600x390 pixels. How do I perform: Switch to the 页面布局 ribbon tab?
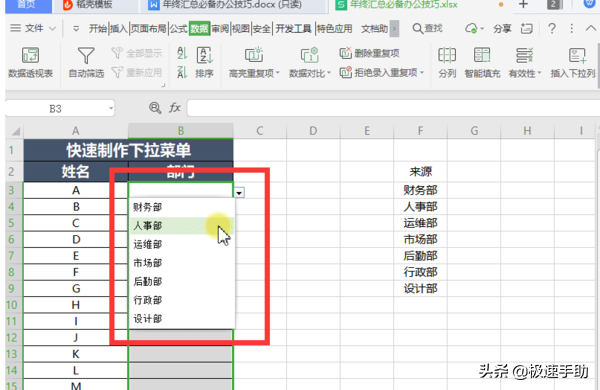148,28
